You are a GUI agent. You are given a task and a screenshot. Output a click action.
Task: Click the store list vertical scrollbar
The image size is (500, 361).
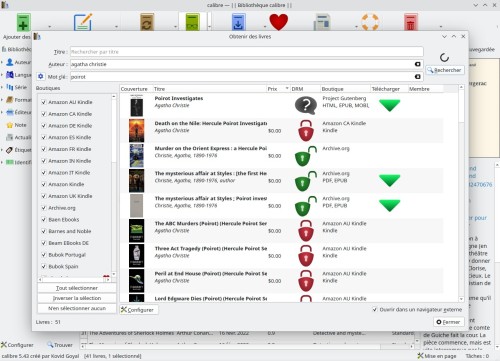point(114,185)
